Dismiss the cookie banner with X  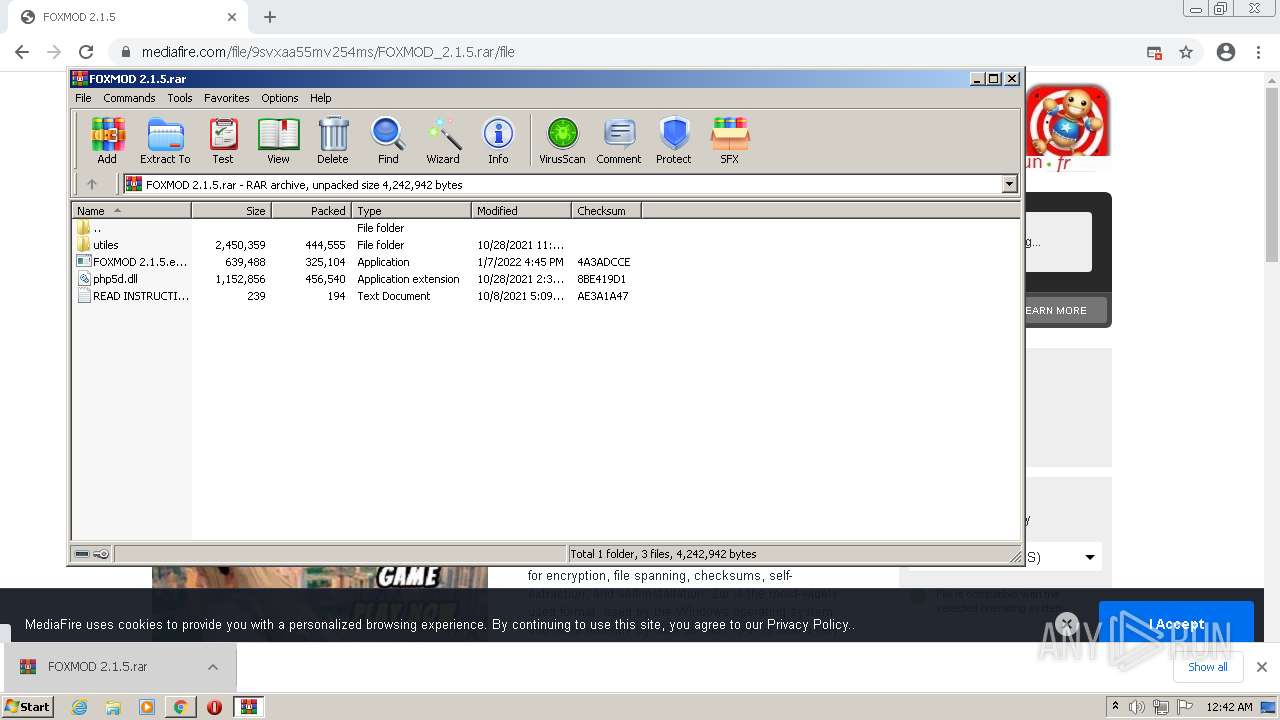[x=1067, y=624]
